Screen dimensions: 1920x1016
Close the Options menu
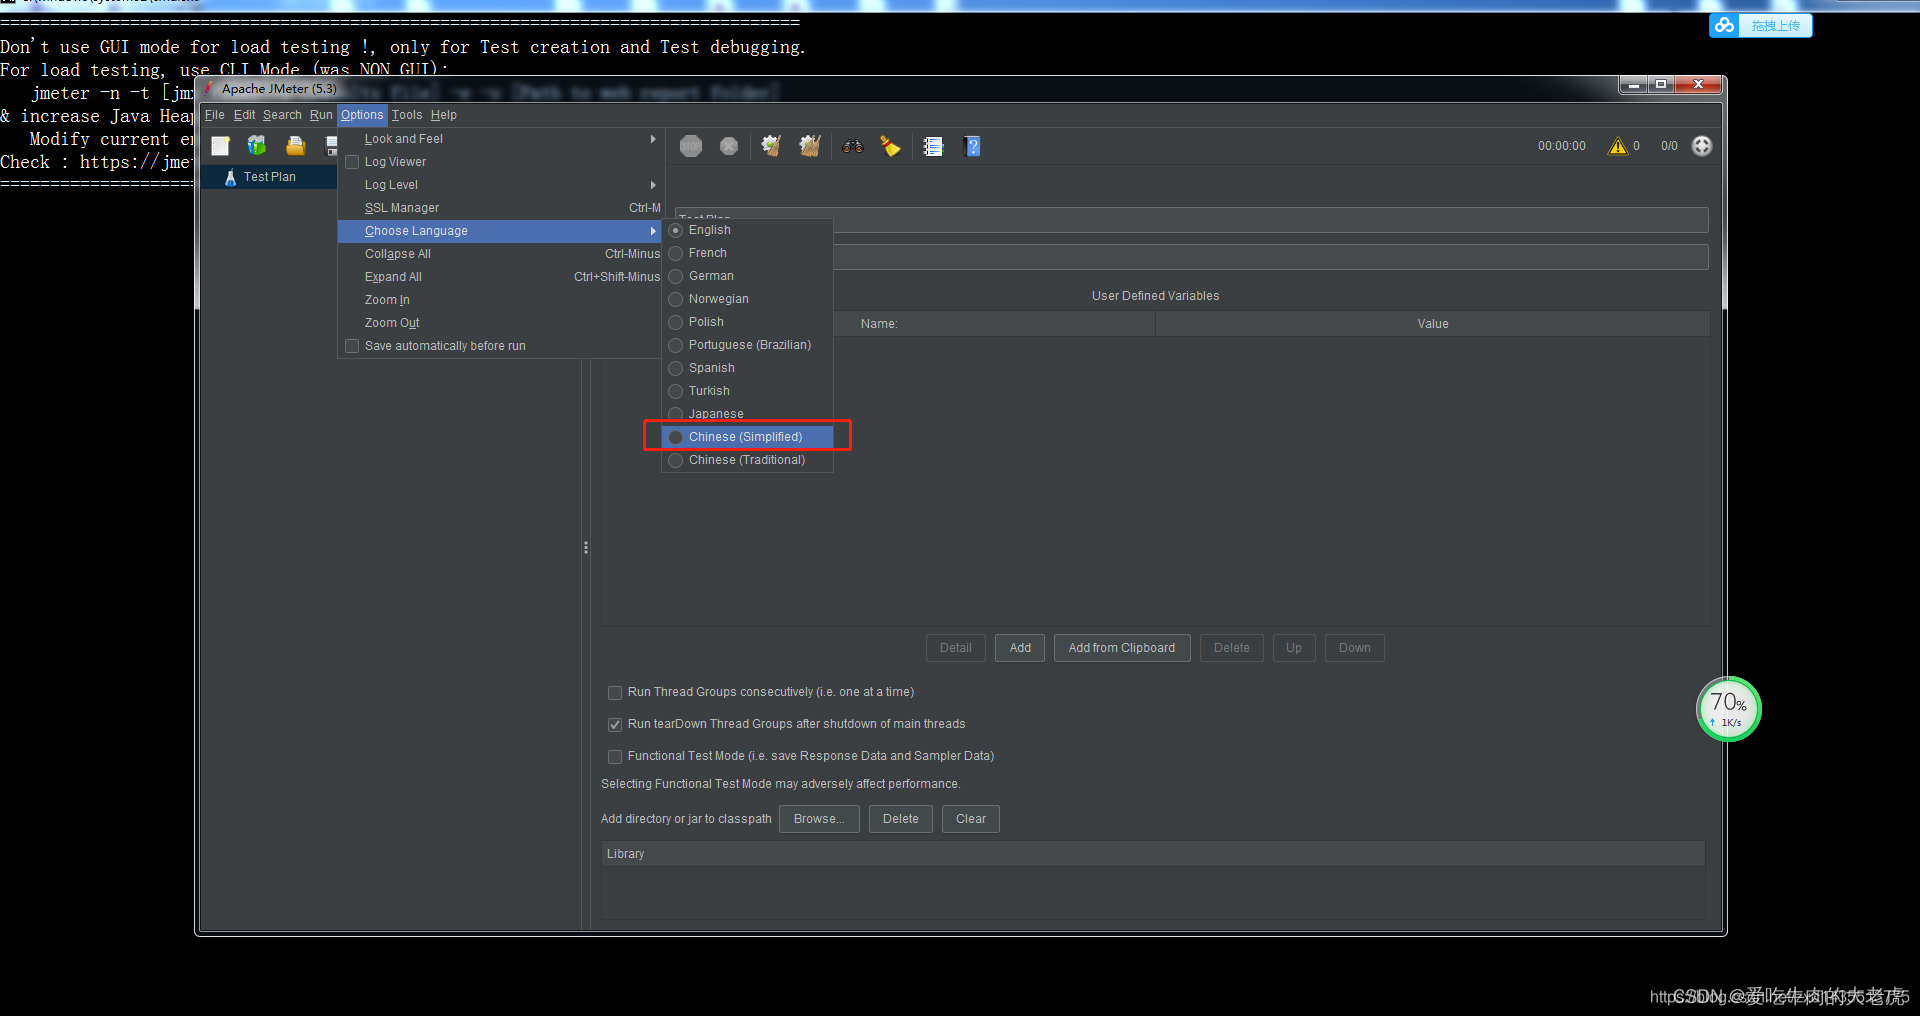(x=362, y=115)
